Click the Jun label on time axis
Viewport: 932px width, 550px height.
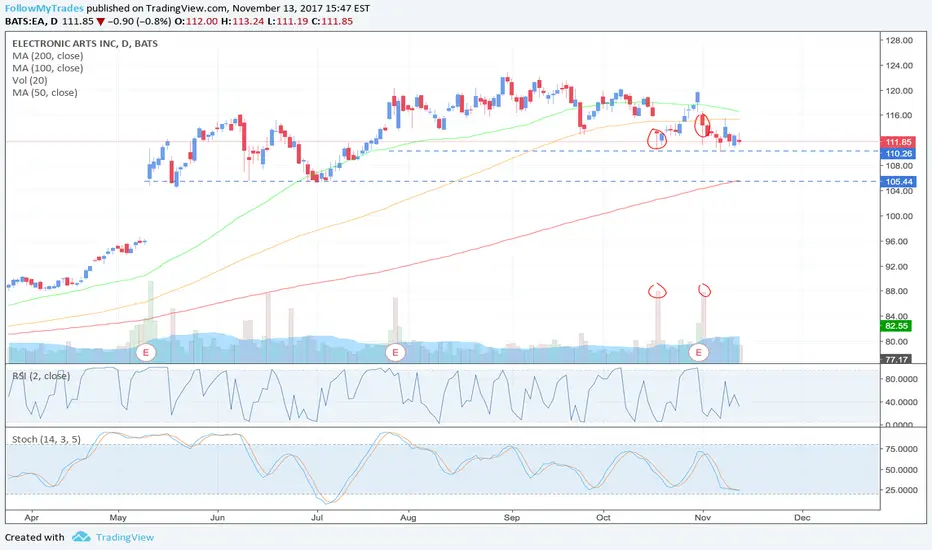click(218, 517)
